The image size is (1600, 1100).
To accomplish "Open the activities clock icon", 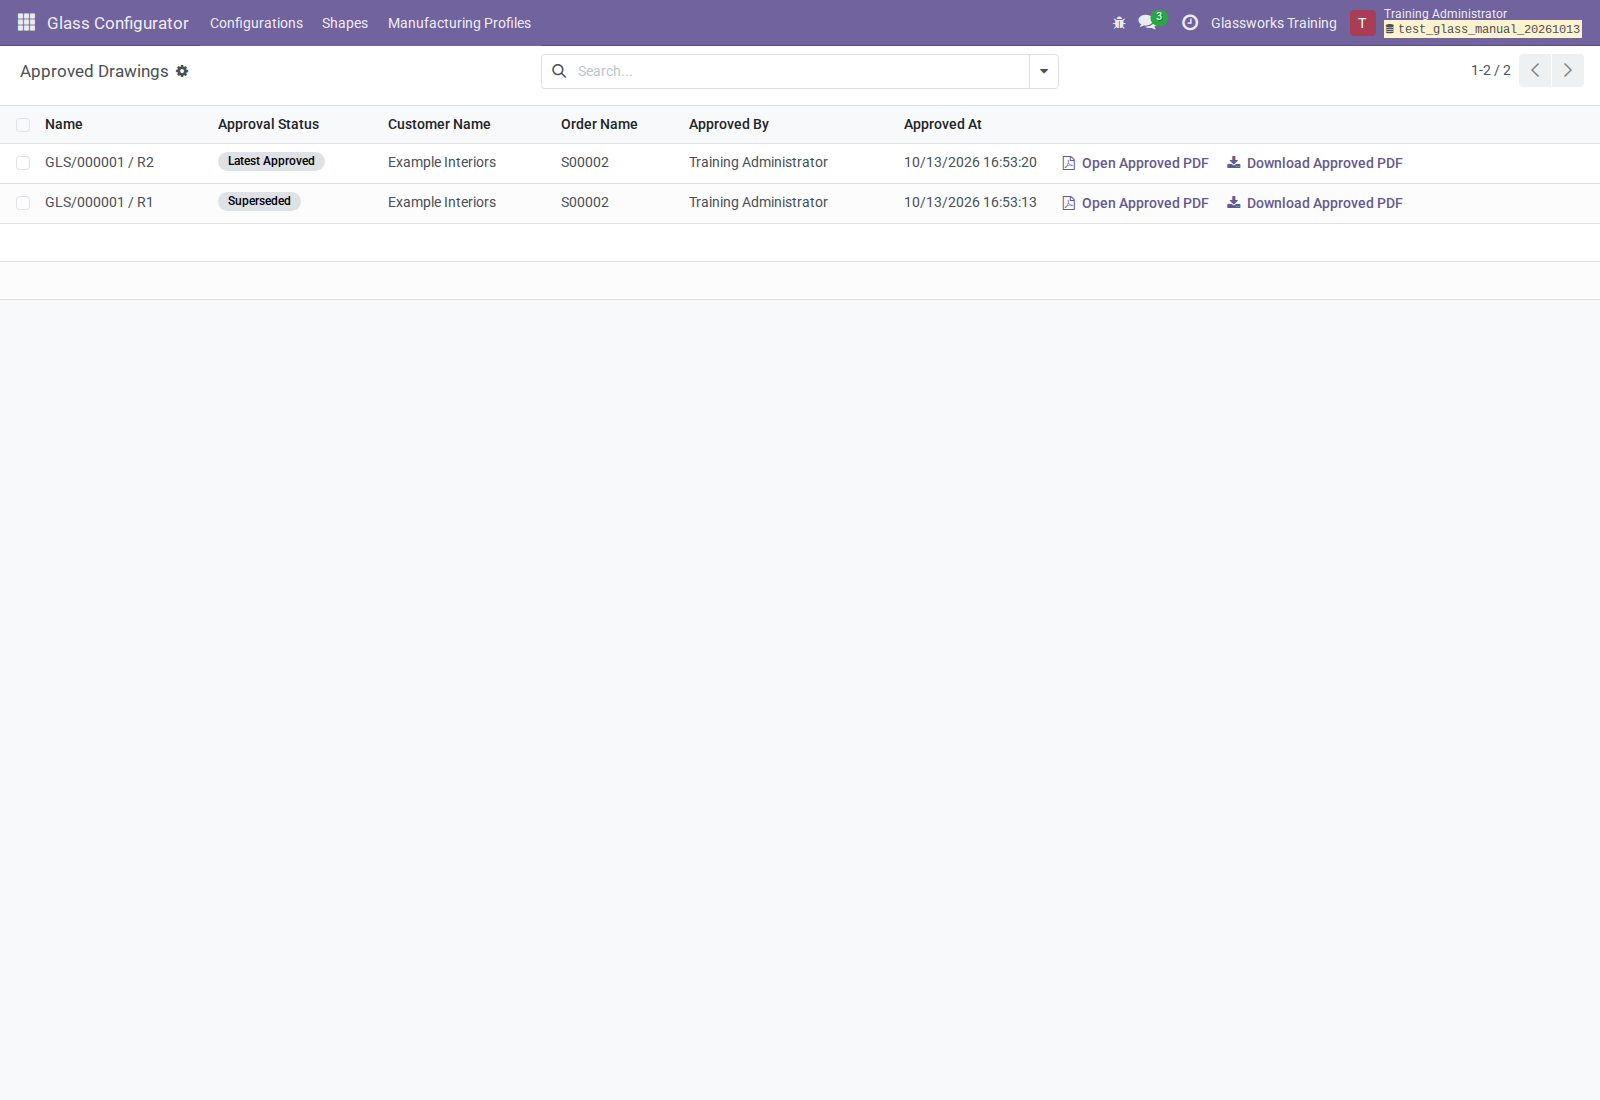I will coord(1190,23).
